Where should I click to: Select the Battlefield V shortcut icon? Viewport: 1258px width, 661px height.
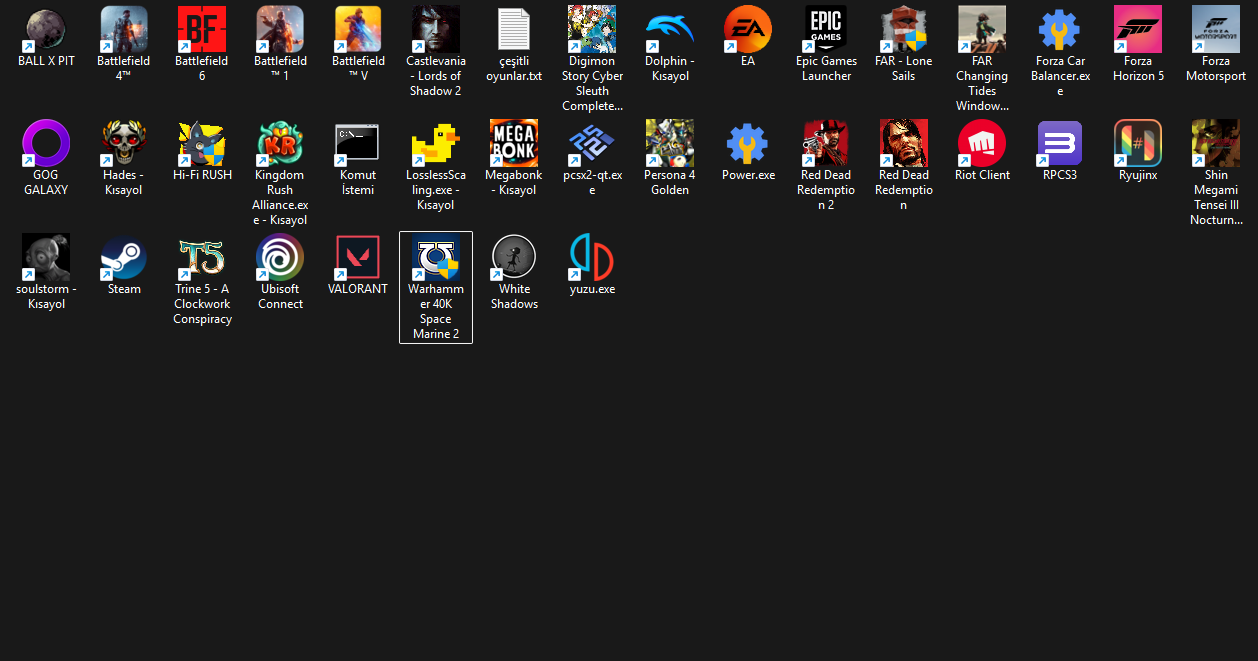[x=358, y=30]
